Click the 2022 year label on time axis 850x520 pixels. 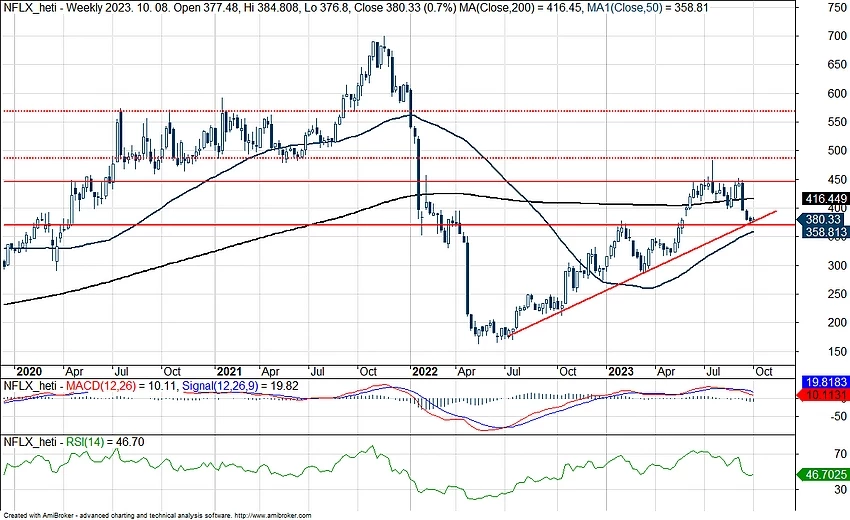(x=424, y=371)
